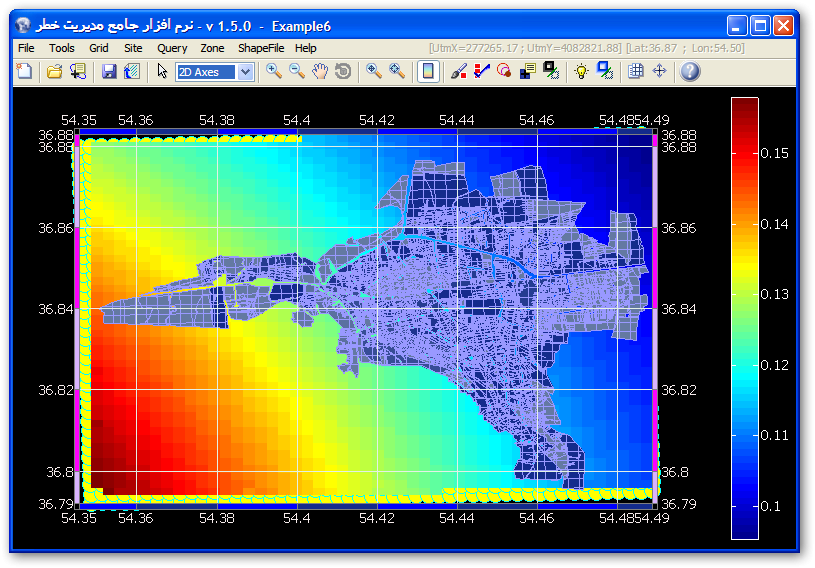Activate the Zoom Out magnifier
The width and height of the screenshot is (815, 568).
pos(297,71)
